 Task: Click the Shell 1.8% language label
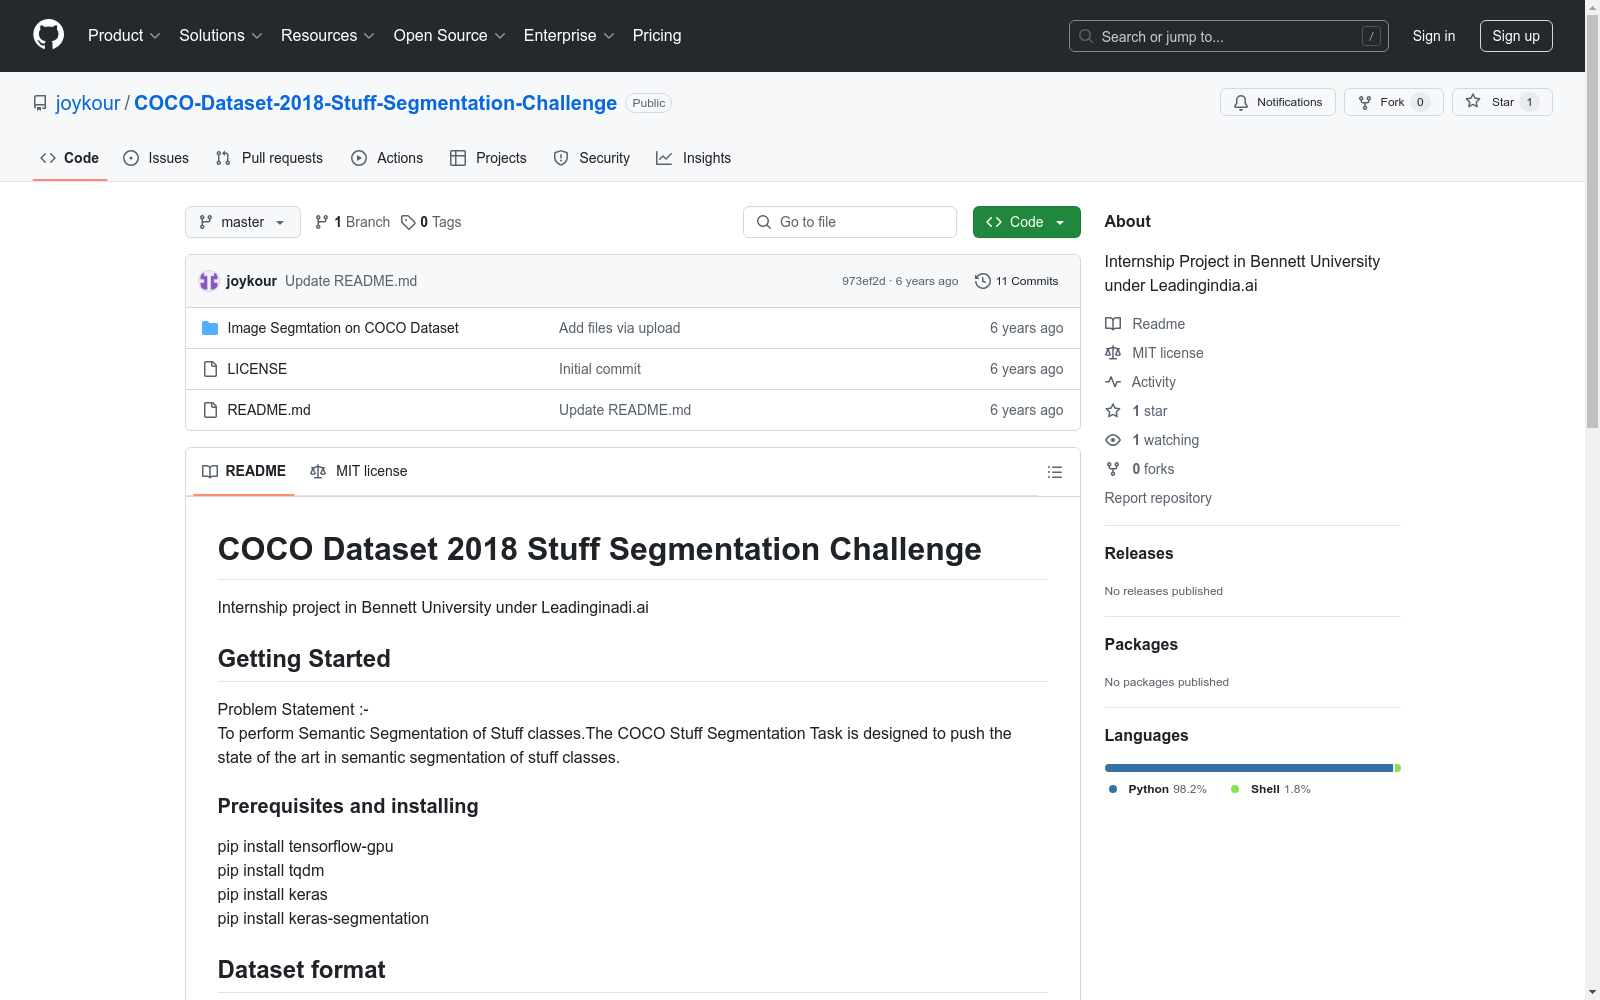[1271, 789]
